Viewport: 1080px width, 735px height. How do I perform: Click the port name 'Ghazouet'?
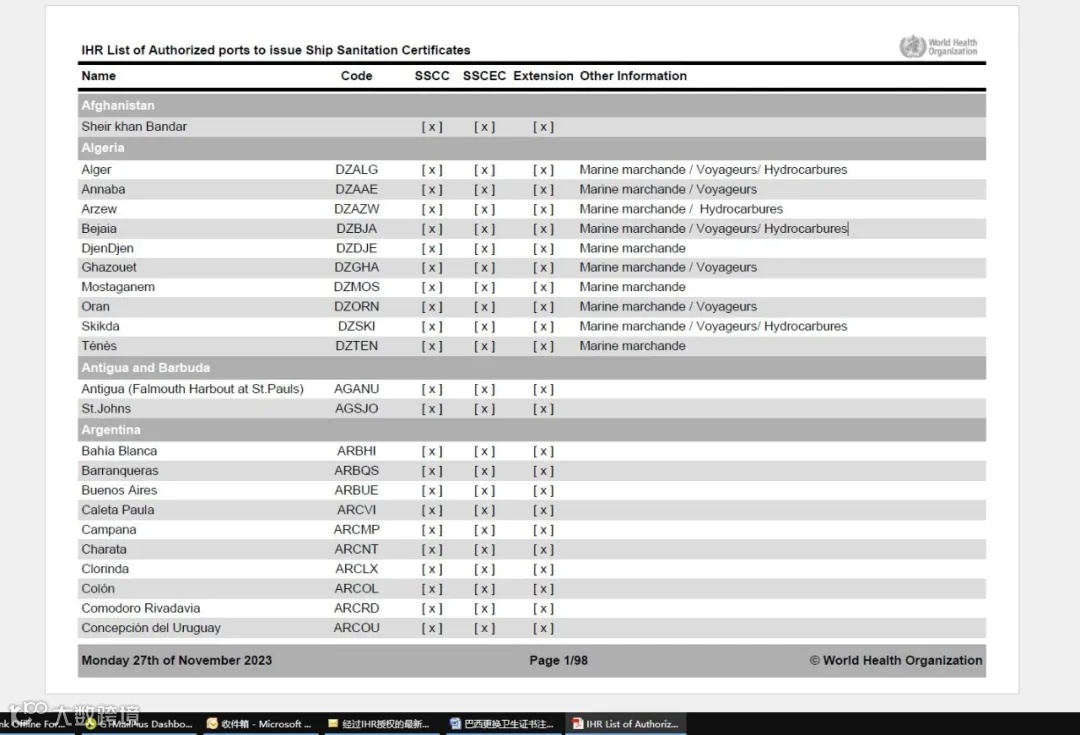pos(109,267)
